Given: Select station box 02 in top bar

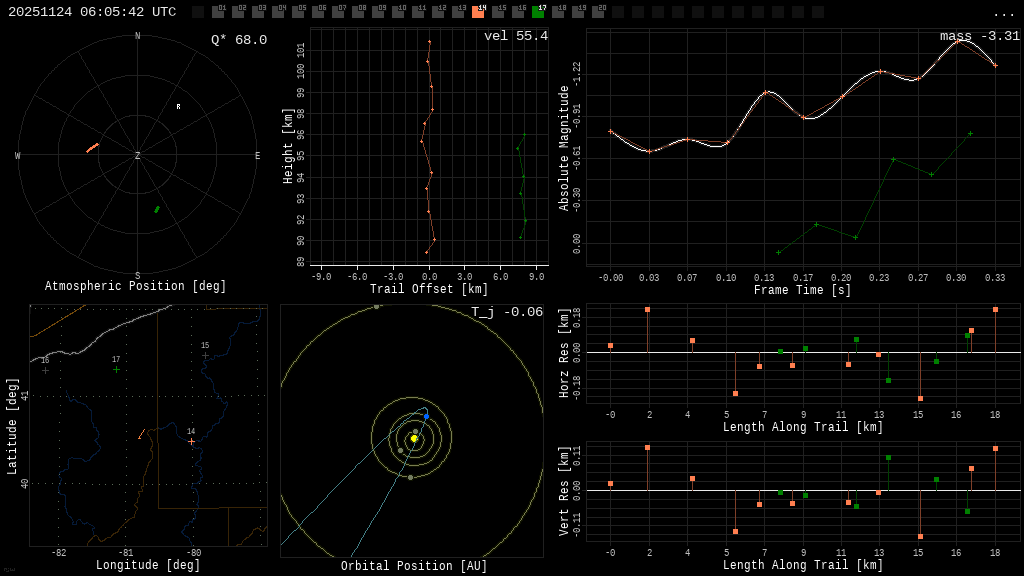Looking at the screenshot, I should pyautogui.click(x=238, y=12).
